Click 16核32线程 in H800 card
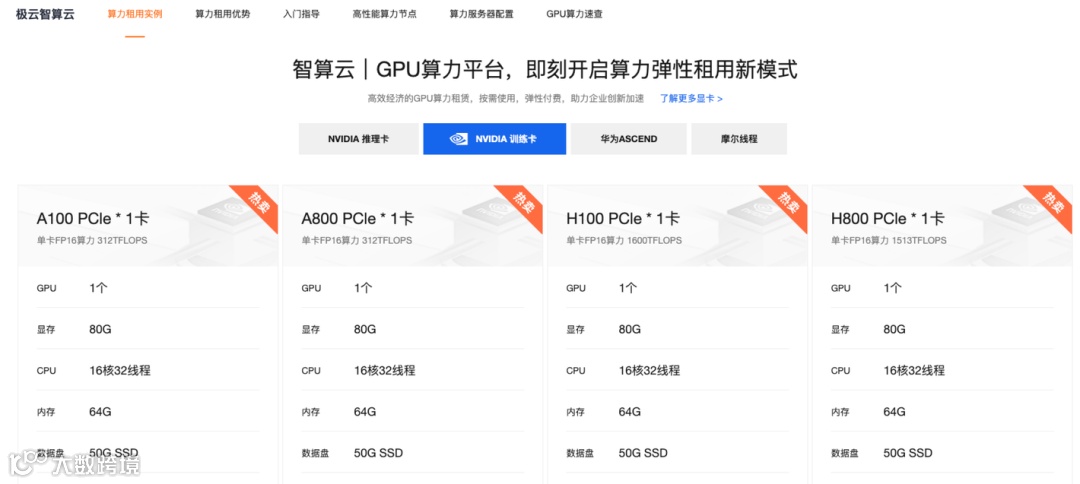The height and width of the screenshot is (484, 1080). [914, 370]
